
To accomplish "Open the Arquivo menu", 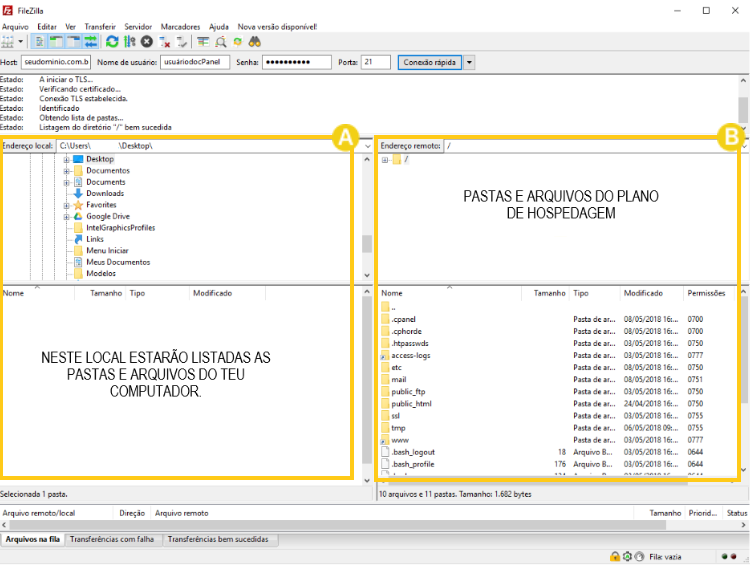I will (15, 27).
